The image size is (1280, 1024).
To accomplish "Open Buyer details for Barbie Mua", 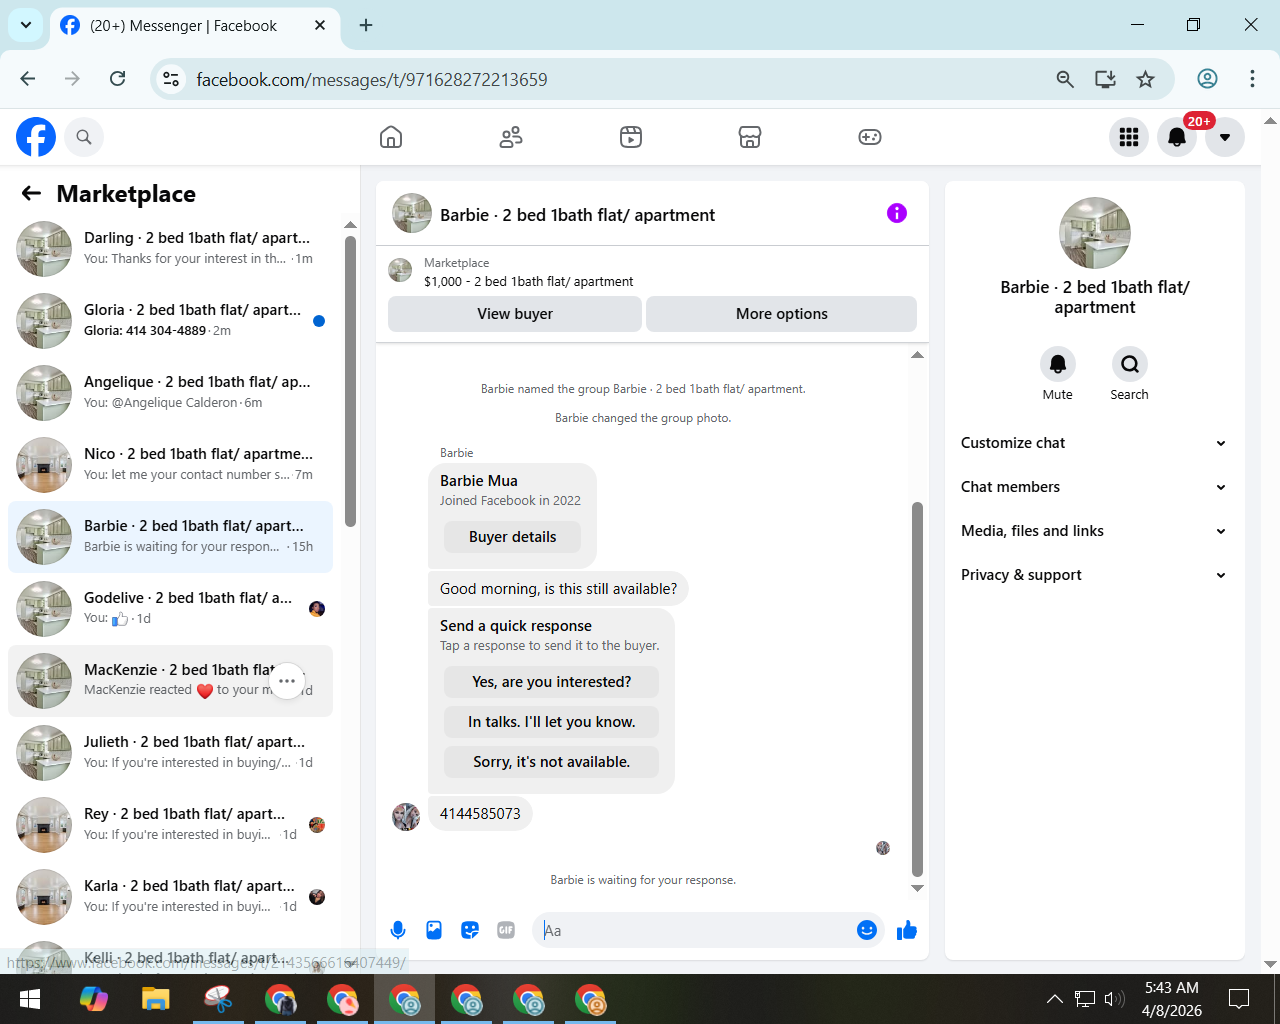I will tap(513, 537).
